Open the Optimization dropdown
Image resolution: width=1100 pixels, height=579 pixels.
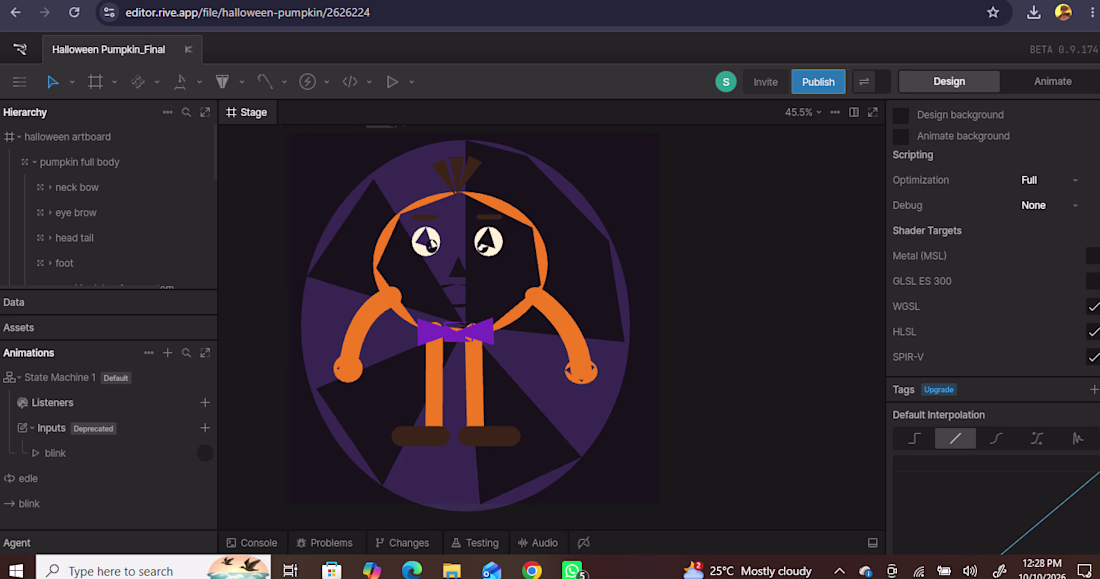(1049, 180)
